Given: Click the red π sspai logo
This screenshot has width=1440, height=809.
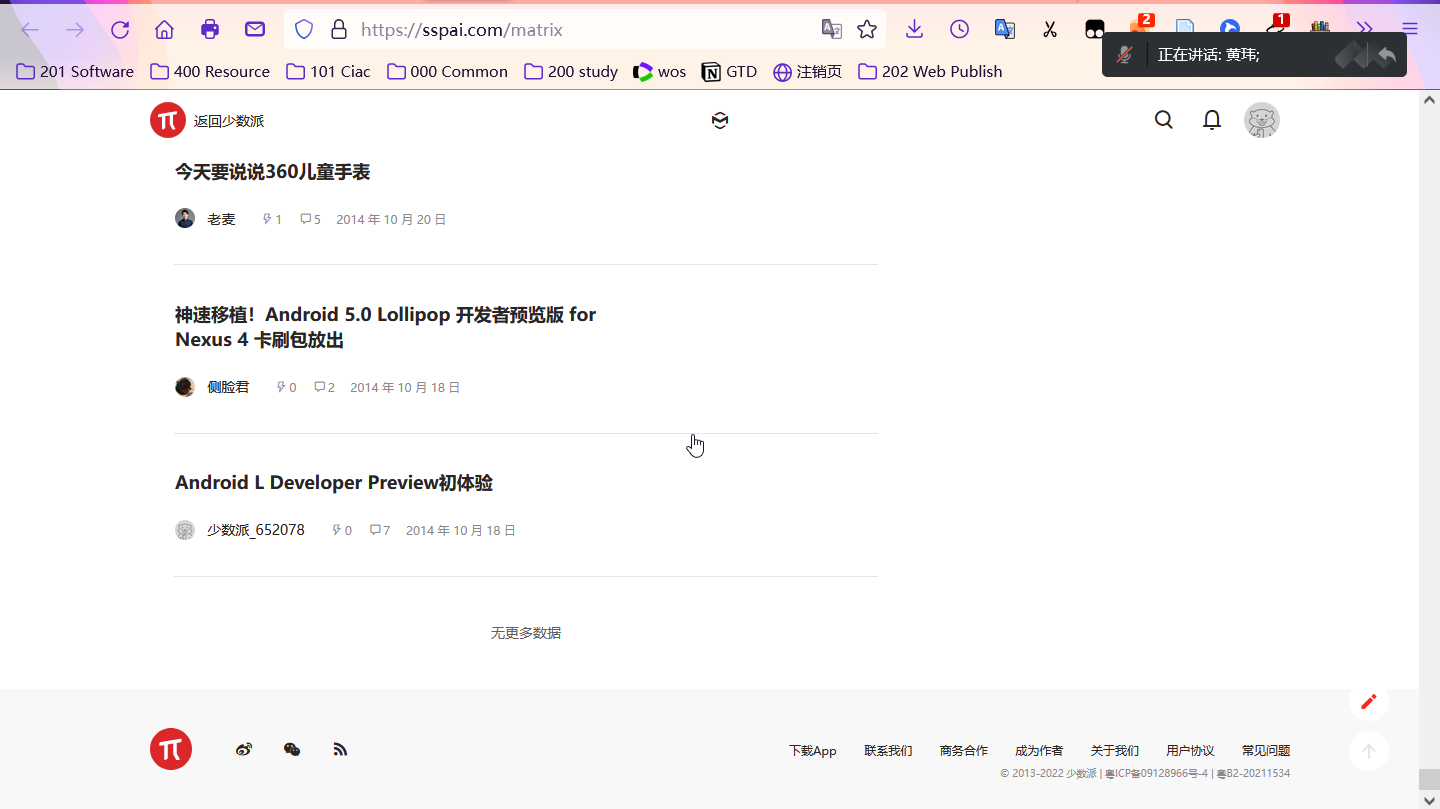Looking at the screenshot, I should click(167, 120).
